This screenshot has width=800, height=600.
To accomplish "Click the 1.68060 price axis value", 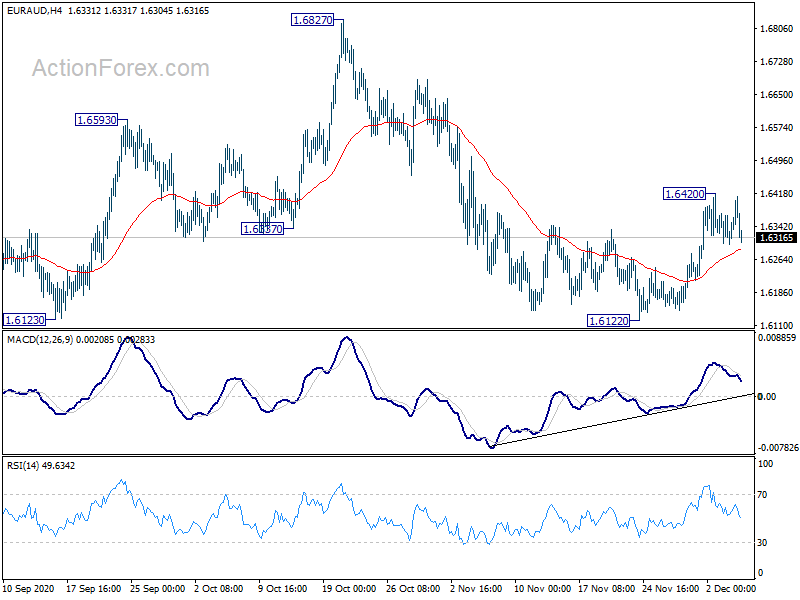I will [x=777, y=29].
